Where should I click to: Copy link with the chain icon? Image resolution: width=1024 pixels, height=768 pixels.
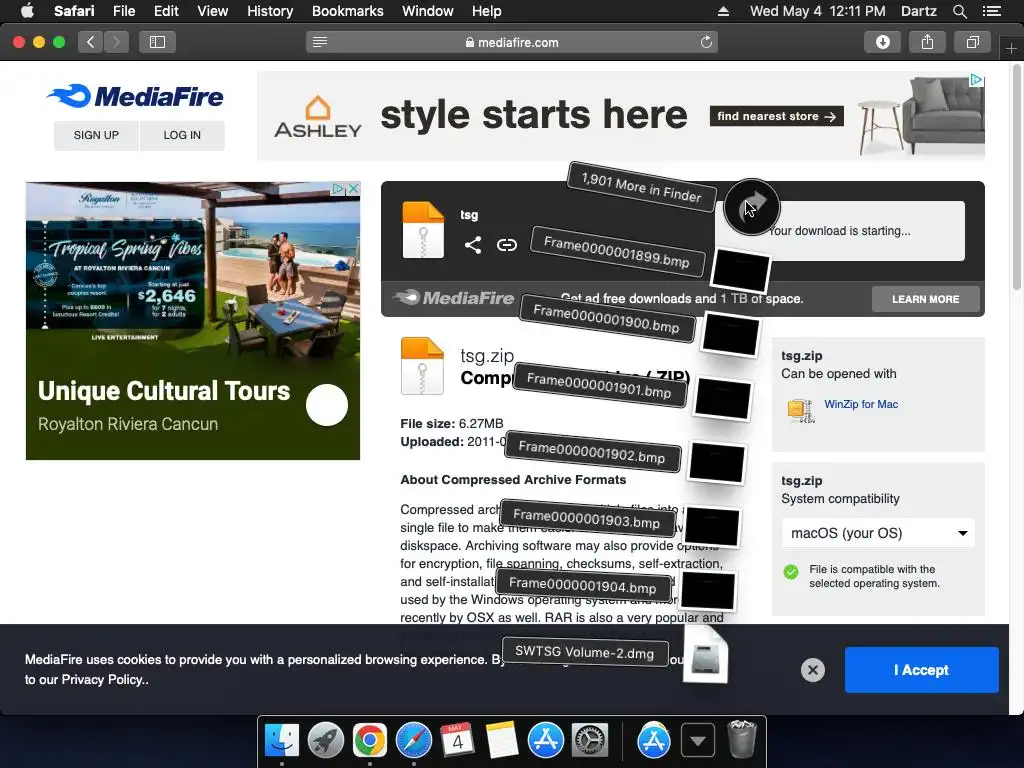(x=507, y=245)
